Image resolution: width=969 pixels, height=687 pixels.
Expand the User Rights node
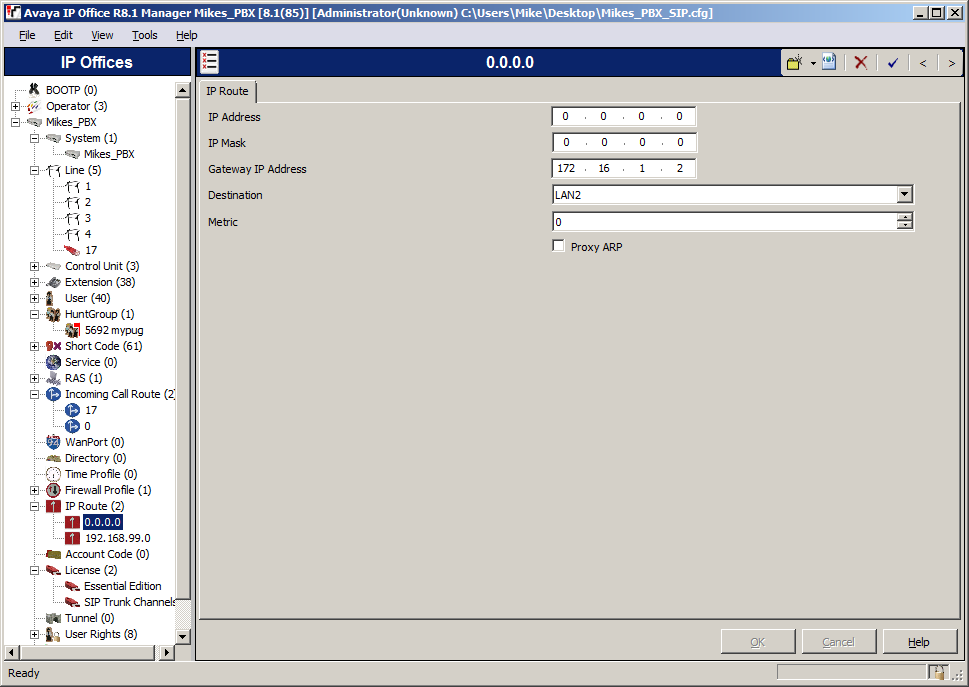tap(35, 634)
